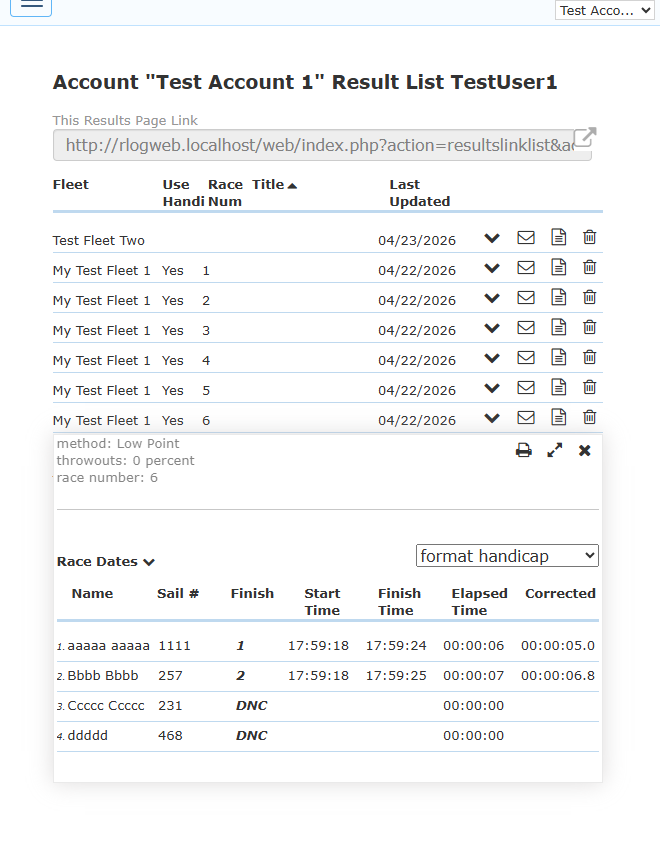The height and width of the screenshot is (843, 660).
Task: Email My Test Fleet 1 race 3 results
Action: coord(526,328)
